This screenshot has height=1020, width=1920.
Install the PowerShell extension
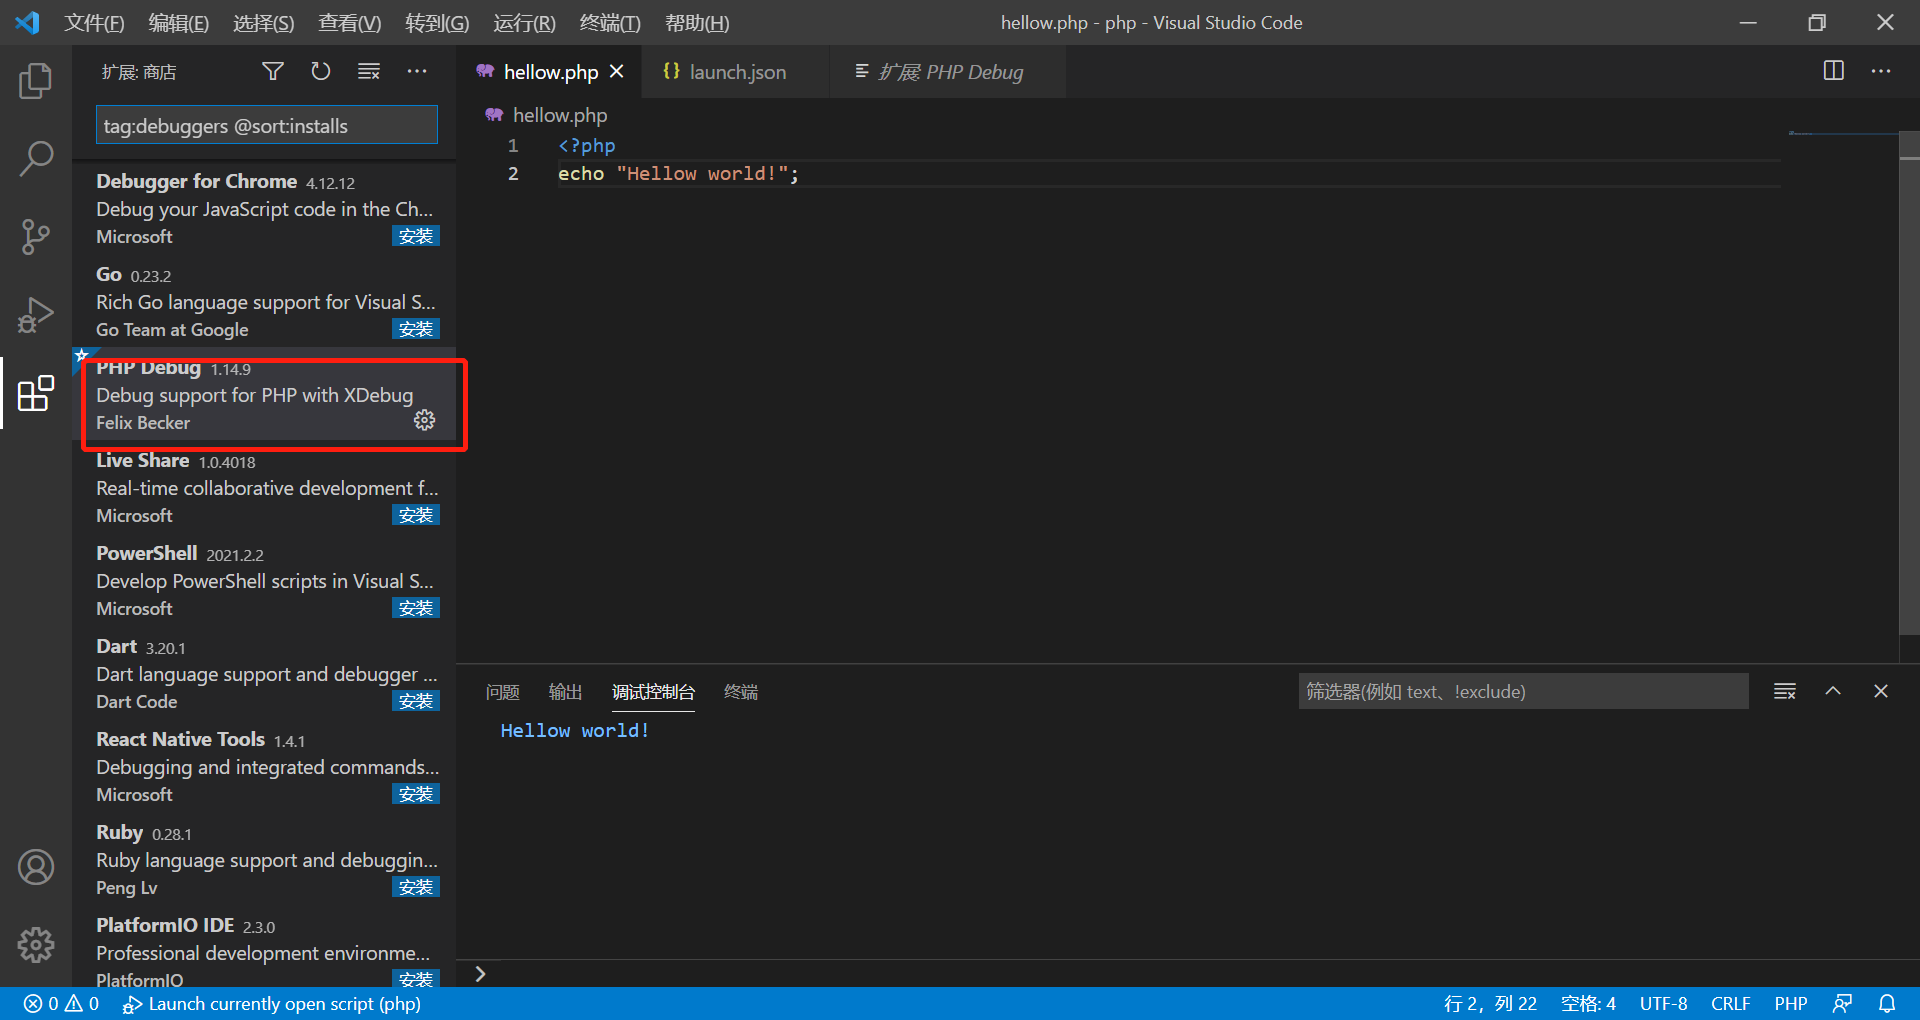416,608
